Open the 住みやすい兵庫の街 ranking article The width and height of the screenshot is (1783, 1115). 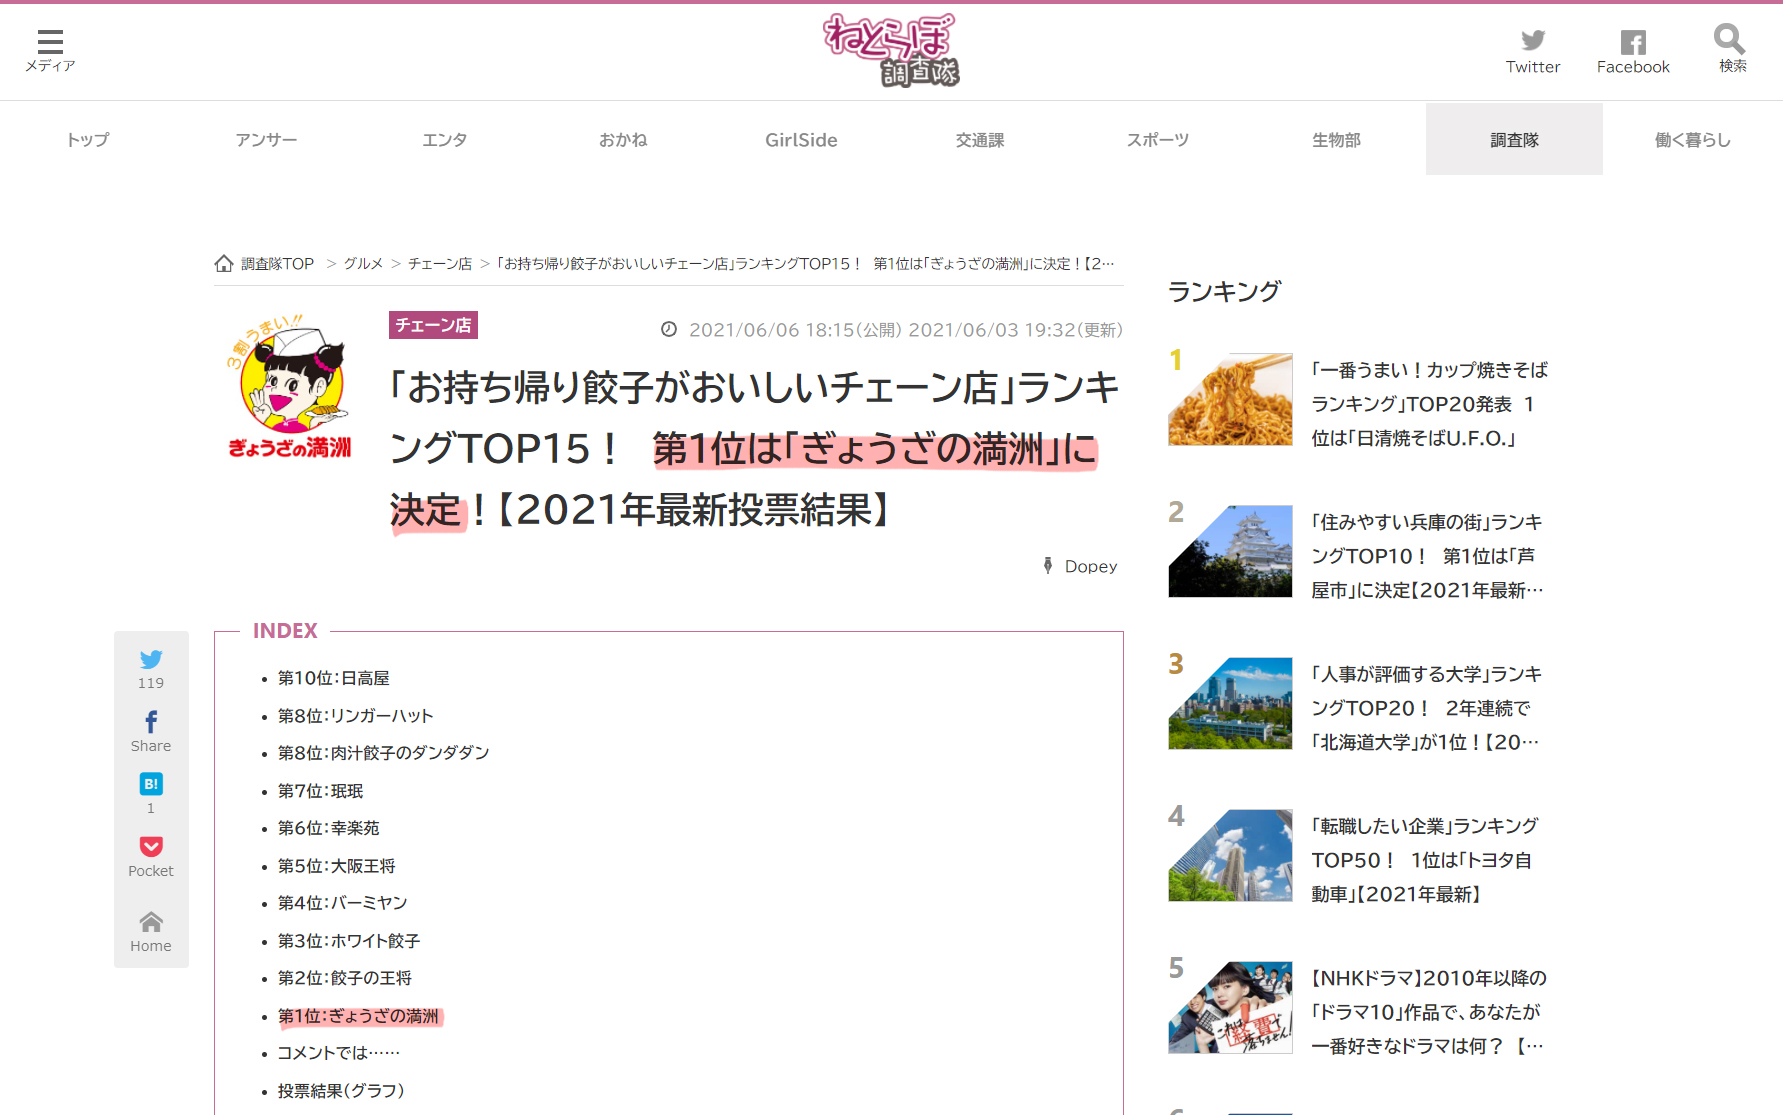tap(1428, 556)
